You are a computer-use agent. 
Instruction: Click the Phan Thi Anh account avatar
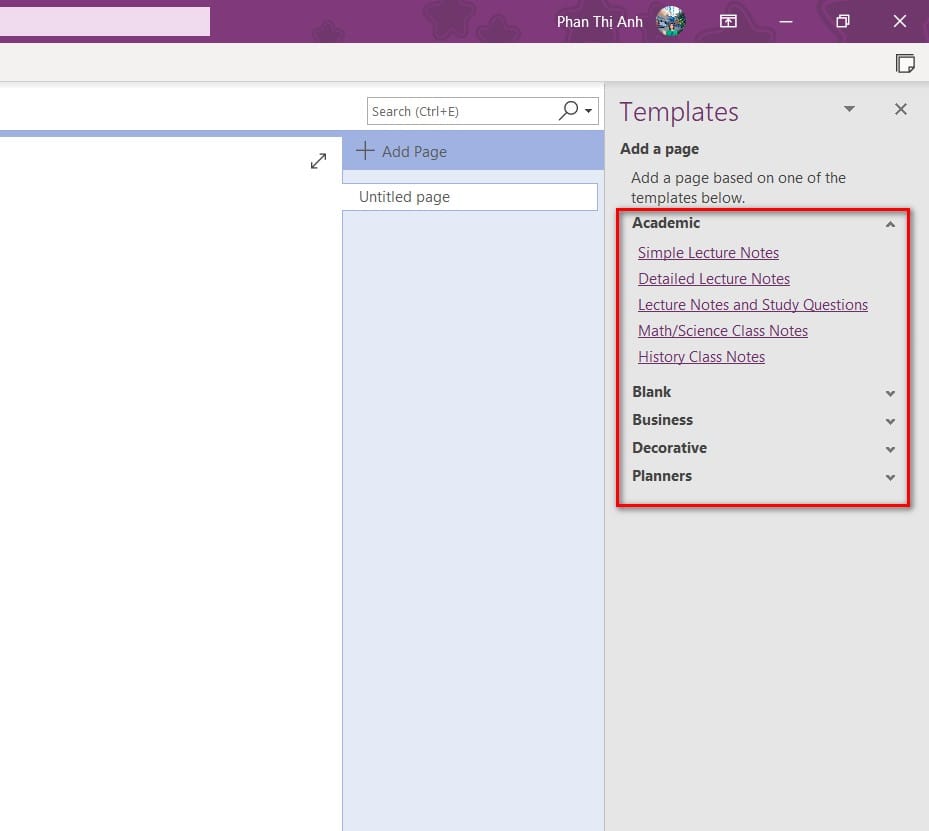671,21
